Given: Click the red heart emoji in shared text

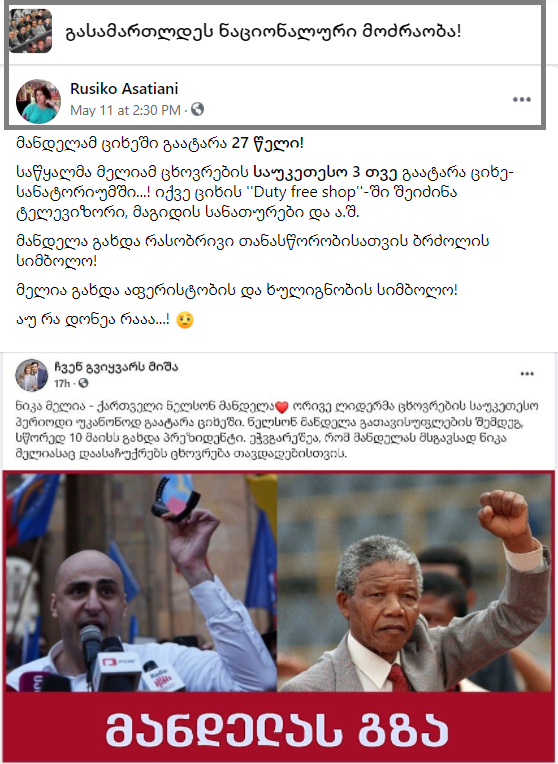Looking at the screenshot, I should pyautogui.click(x=282, y=406).
